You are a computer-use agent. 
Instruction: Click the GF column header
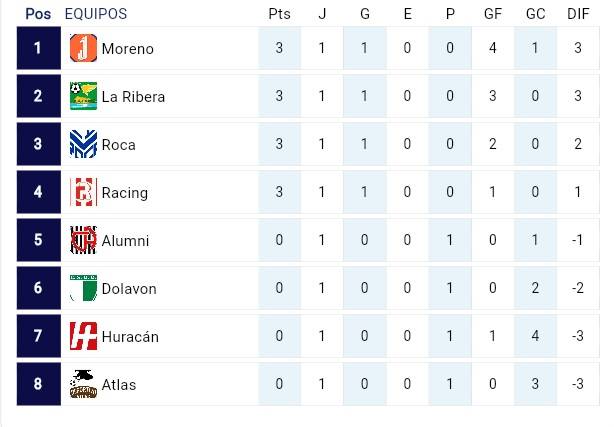pyautogui.click(x=492, y=14)
